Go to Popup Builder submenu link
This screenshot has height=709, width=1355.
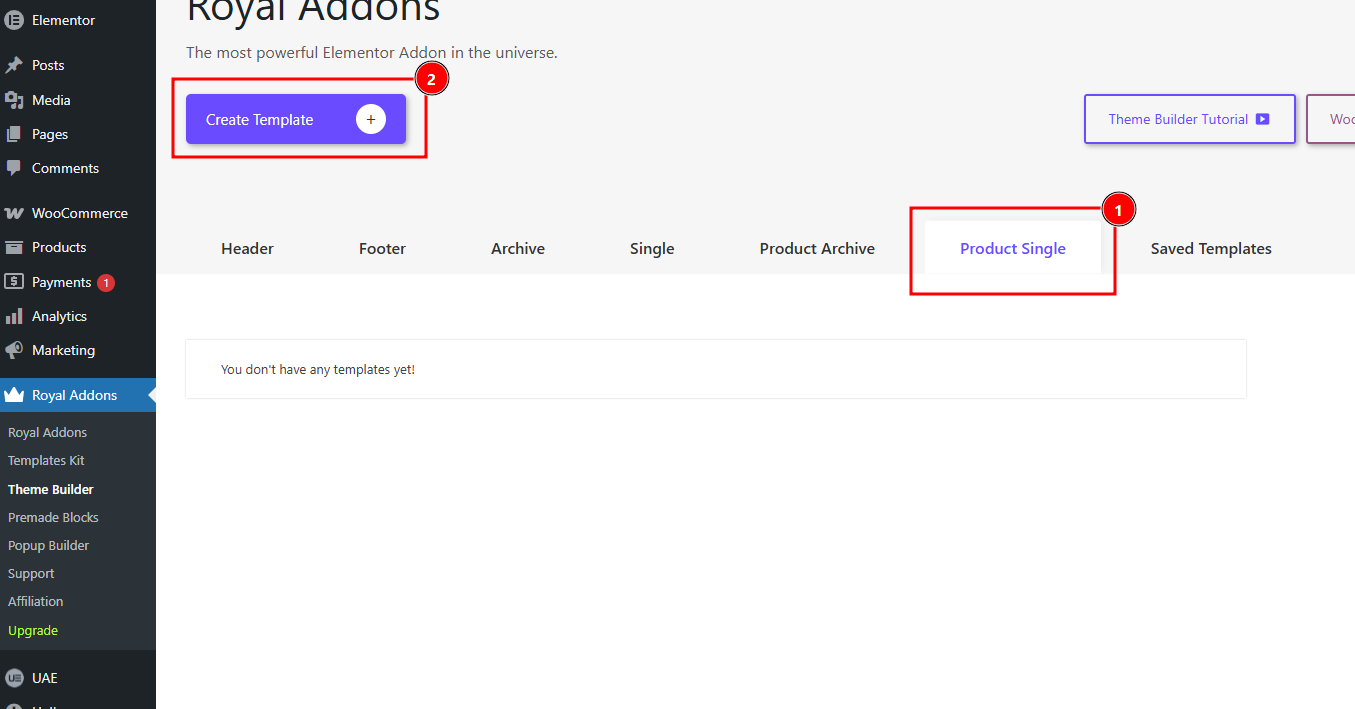(48, 545)
